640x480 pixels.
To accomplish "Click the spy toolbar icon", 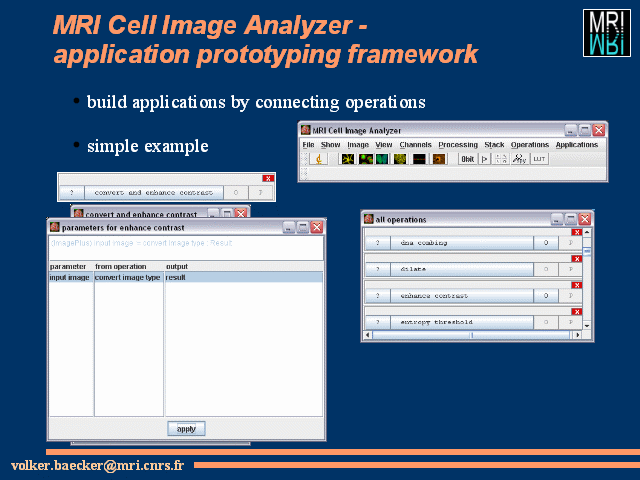I will tap(519, 159).
